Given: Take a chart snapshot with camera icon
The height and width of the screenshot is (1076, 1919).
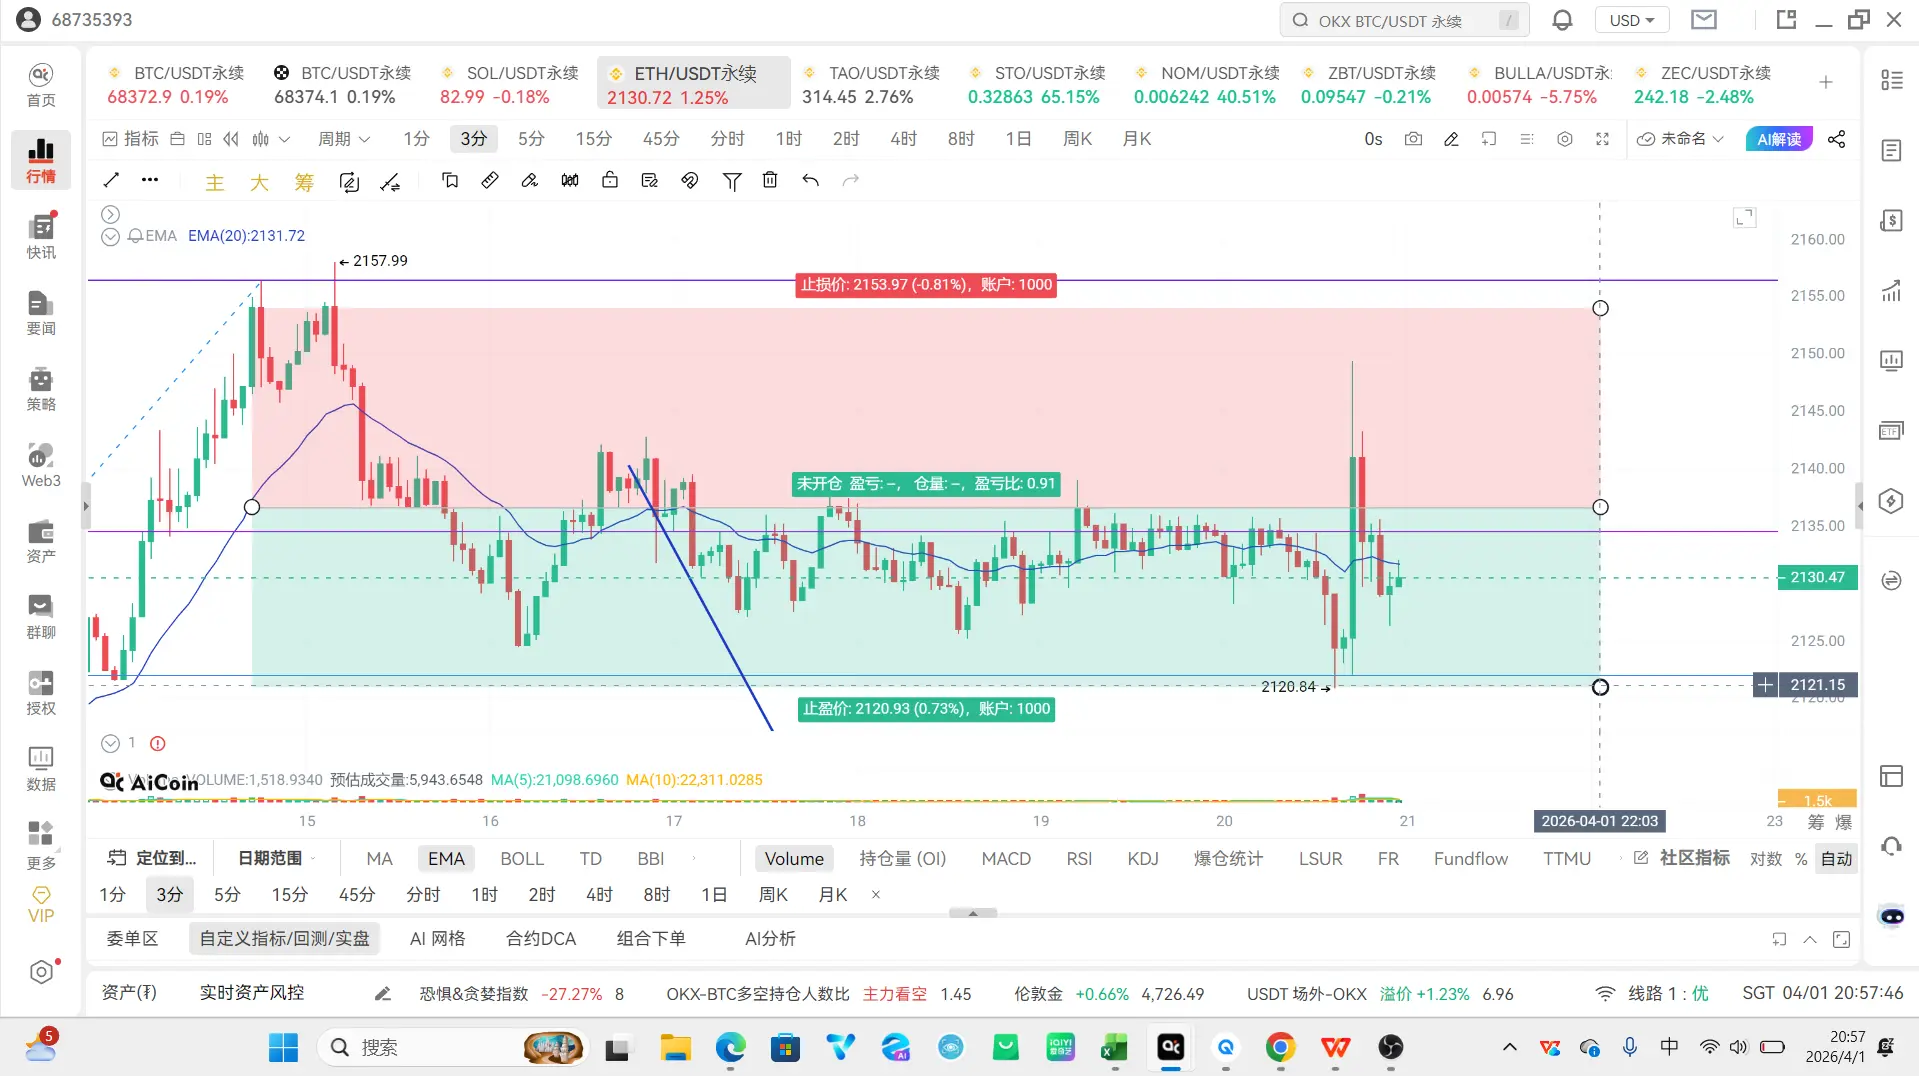Looking at the screenshot, I should [1413, 139].
